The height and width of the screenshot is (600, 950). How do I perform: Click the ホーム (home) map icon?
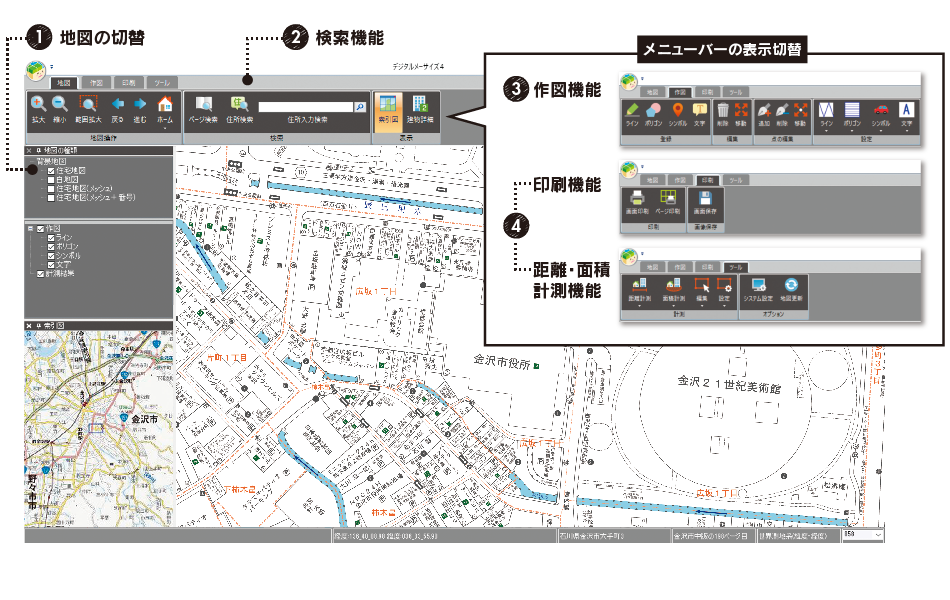[x=167, y=103]
